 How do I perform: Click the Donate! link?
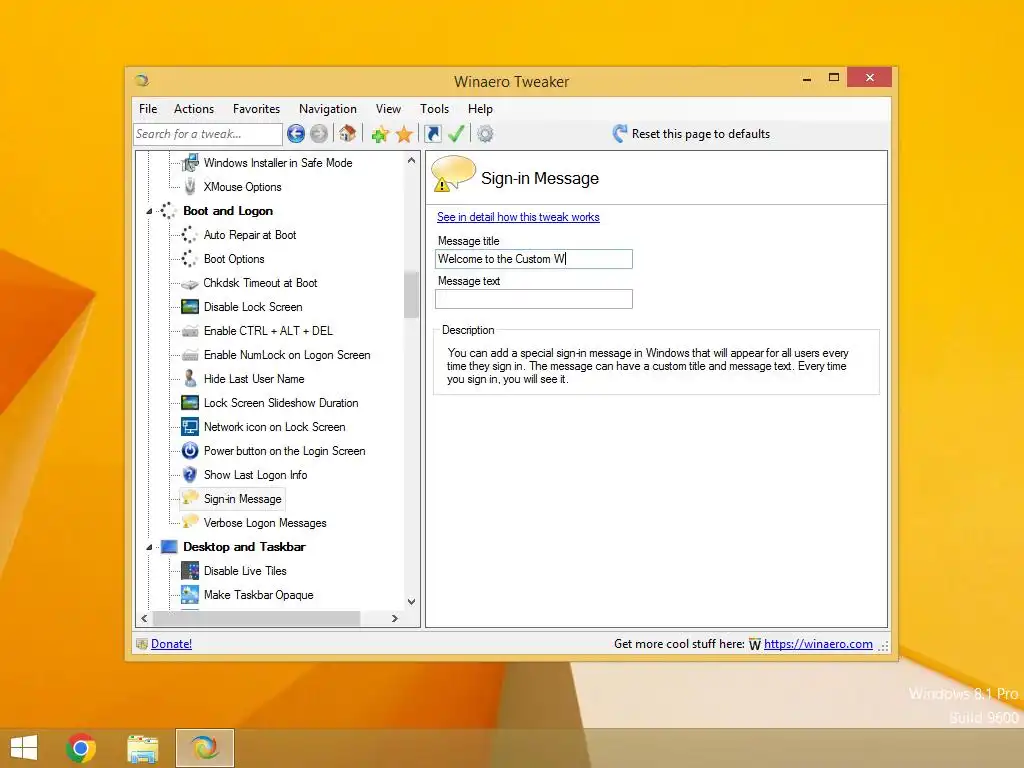171,644
